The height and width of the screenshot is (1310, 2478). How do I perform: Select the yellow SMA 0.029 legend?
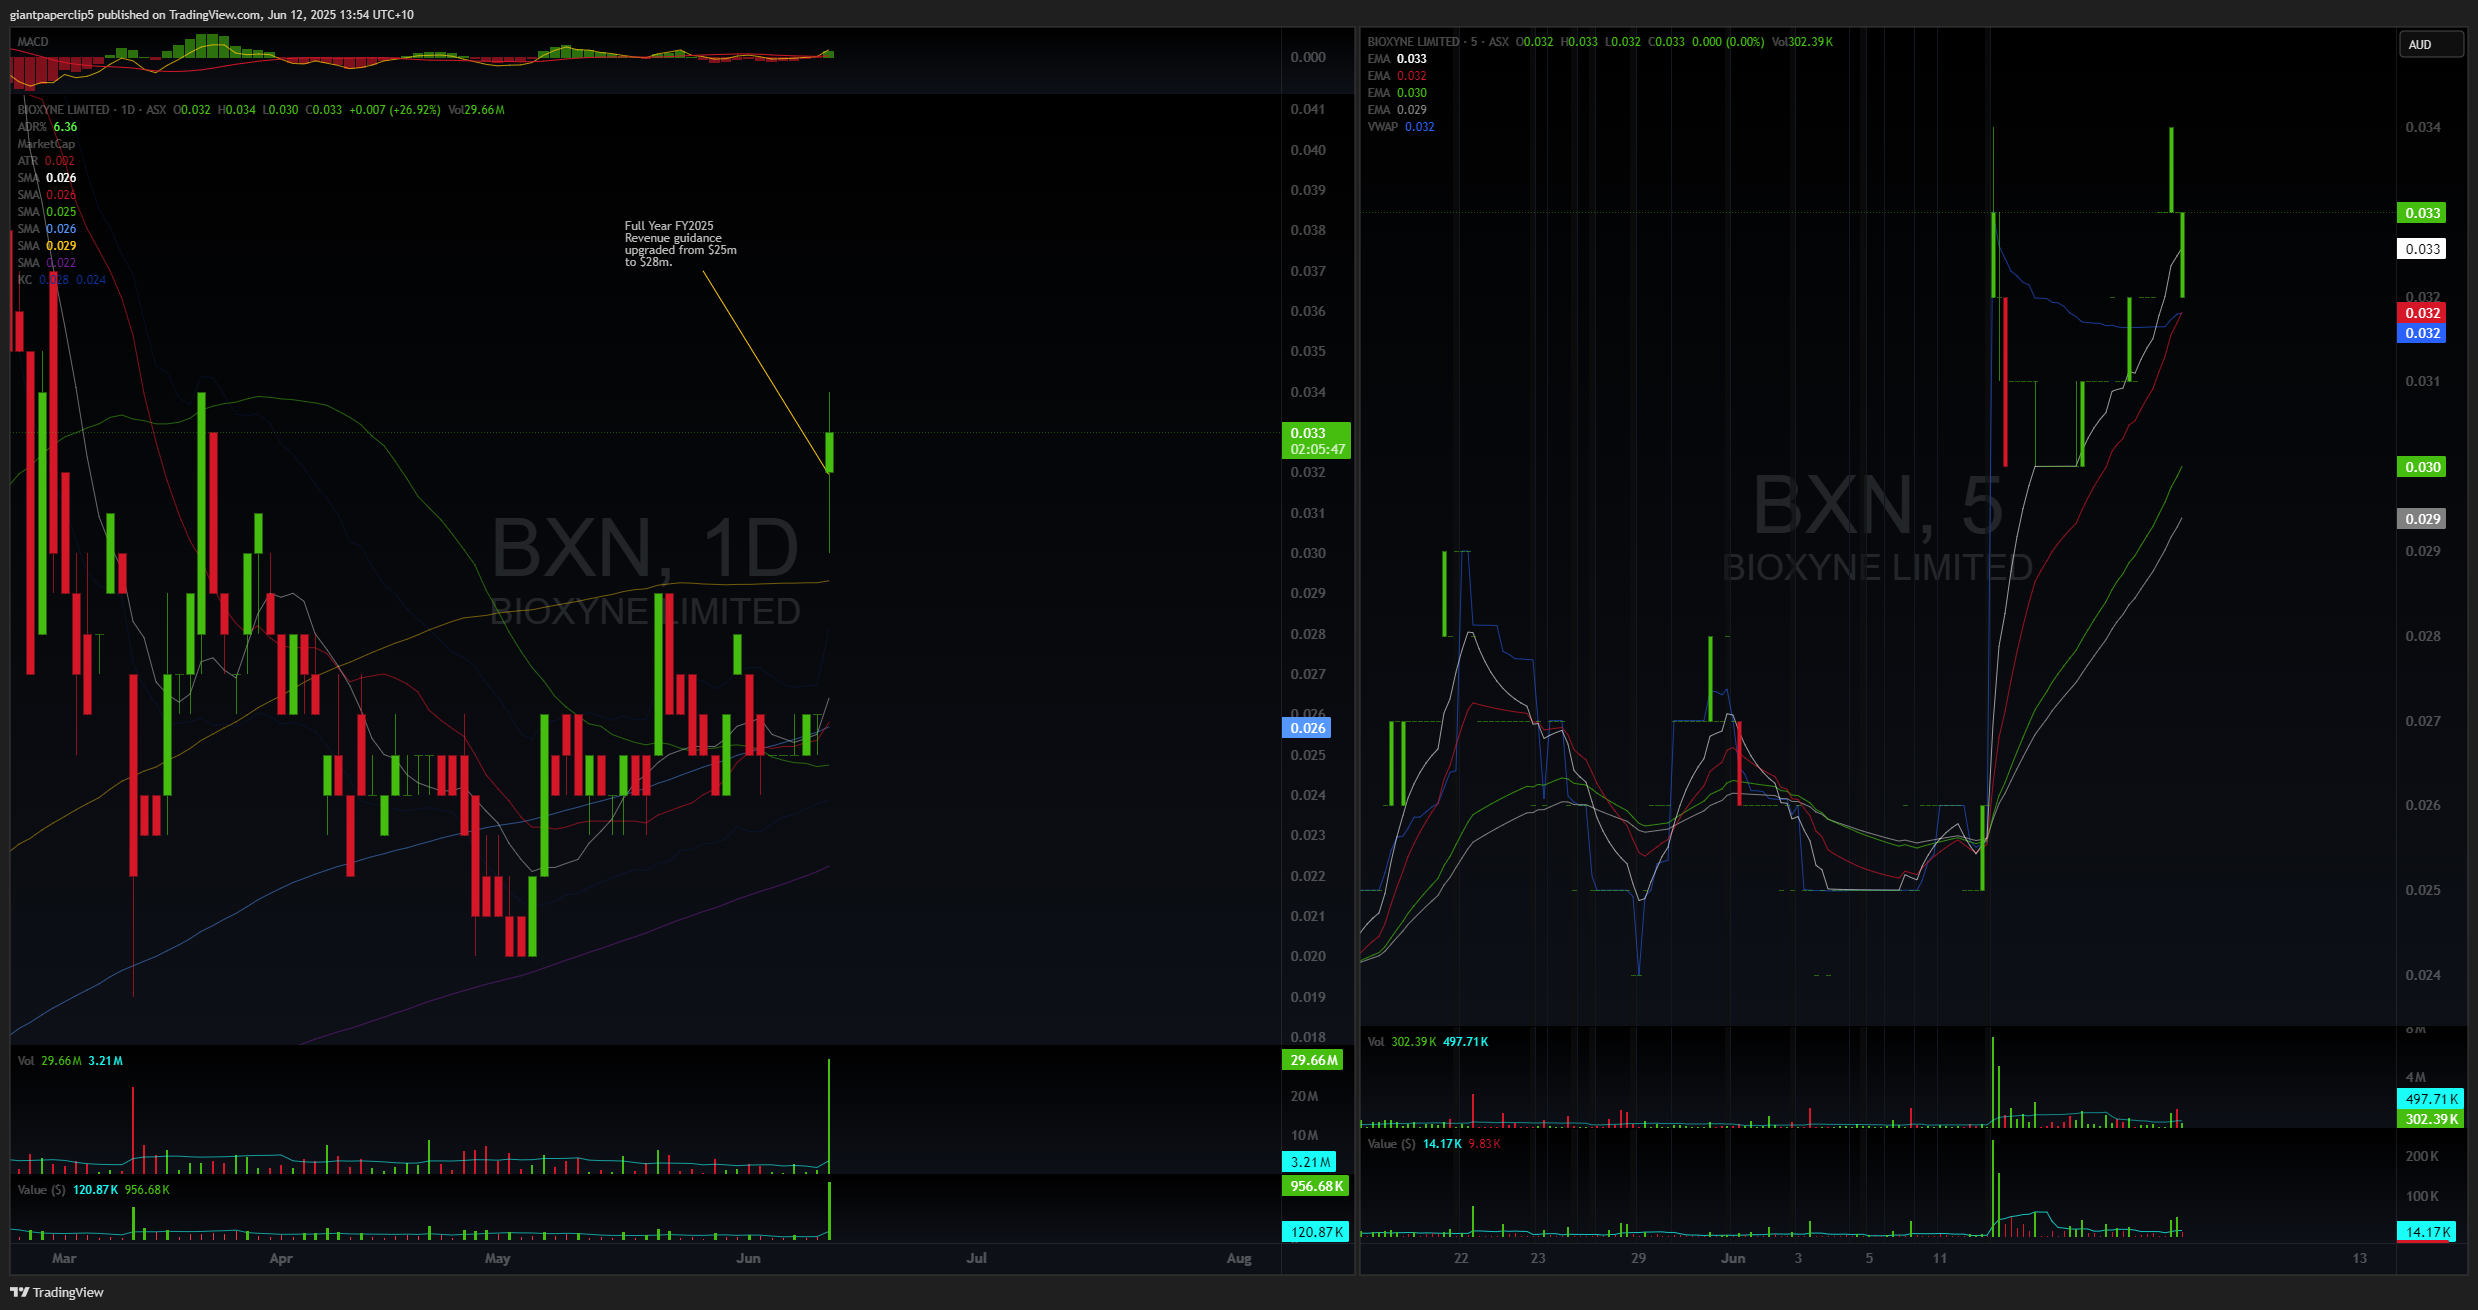[x=47, y=246]
